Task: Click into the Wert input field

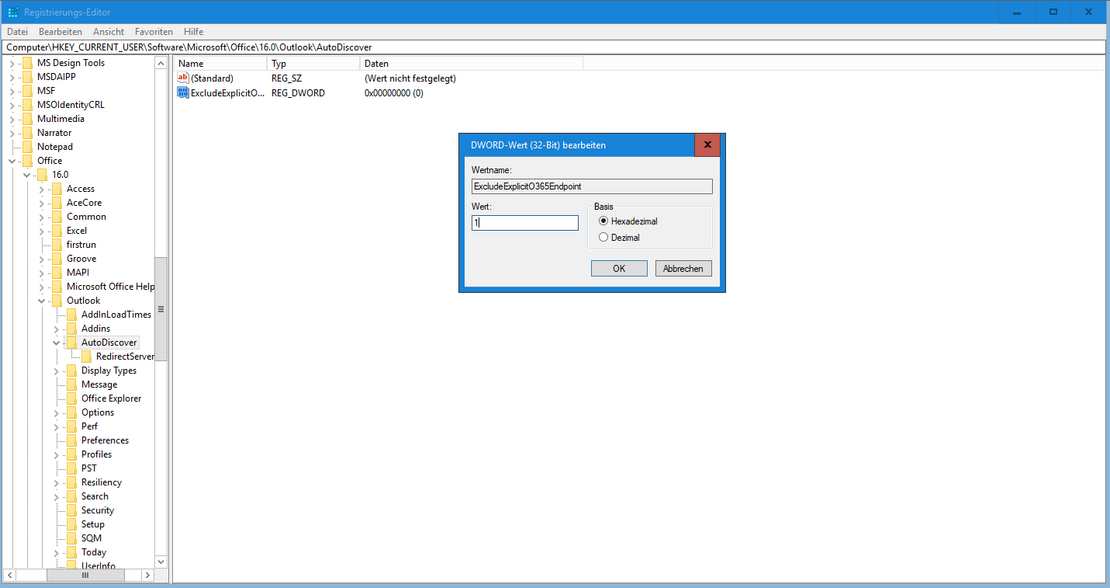Action: click(525, 223)
